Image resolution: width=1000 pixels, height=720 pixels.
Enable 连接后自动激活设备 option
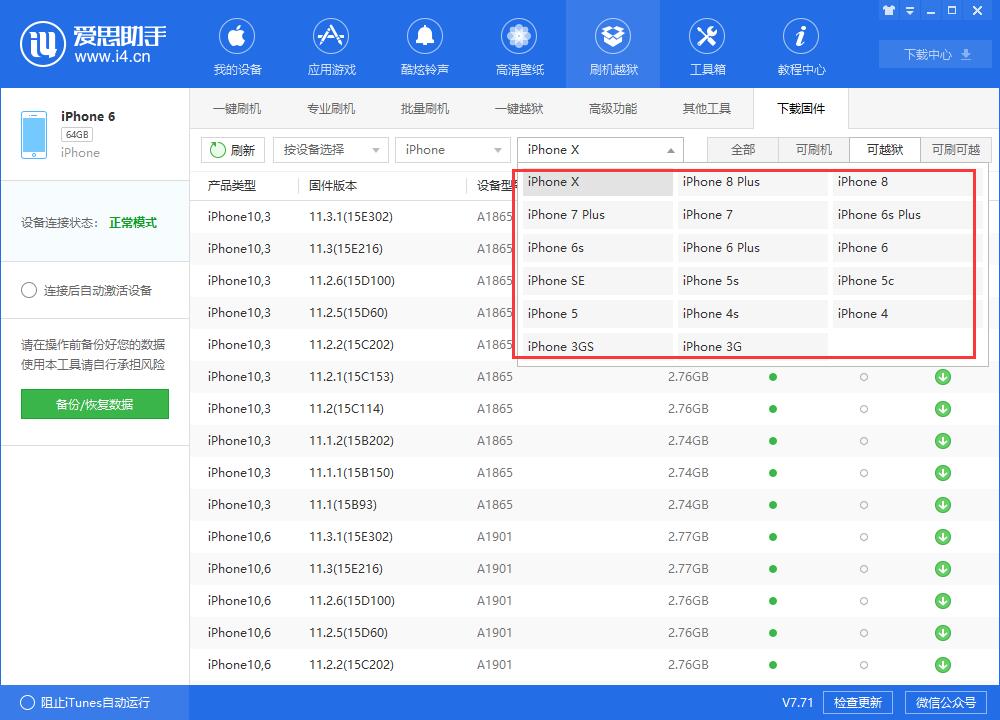click(29, 291)
